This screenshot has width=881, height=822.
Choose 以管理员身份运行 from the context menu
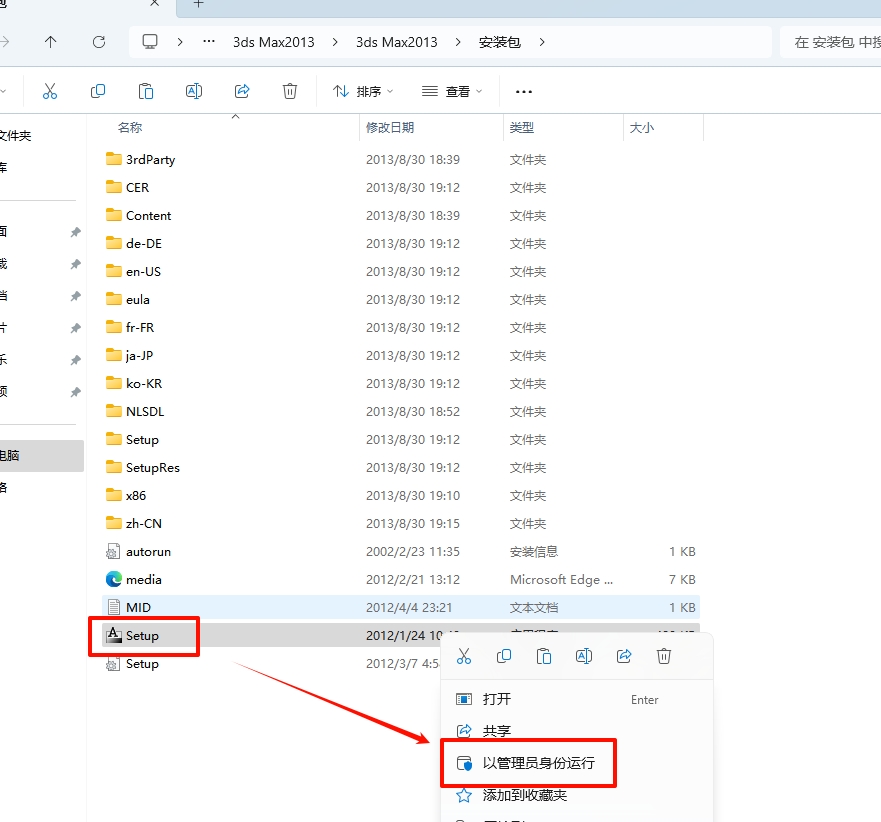point(538,763)
